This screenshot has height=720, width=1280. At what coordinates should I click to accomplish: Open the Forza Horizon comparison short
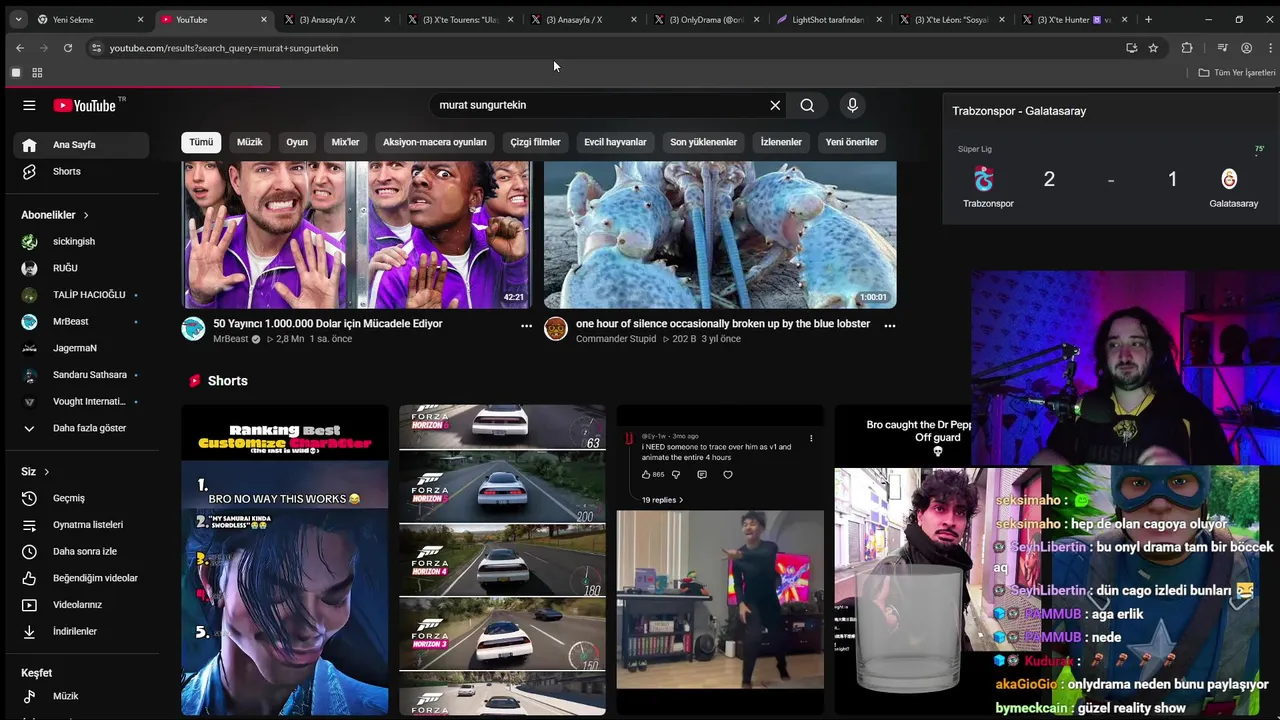tap(502, 560)
